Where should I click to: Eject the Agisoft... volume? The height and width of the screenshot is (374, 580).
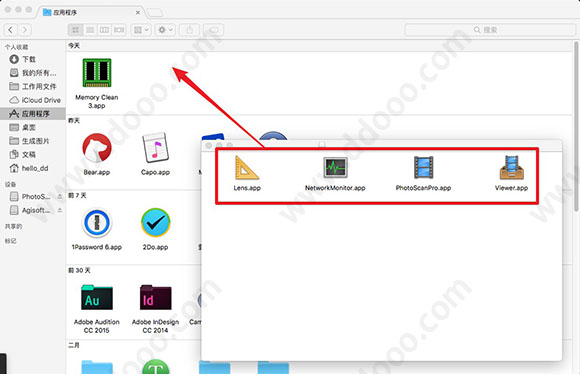tap(60, 210)
